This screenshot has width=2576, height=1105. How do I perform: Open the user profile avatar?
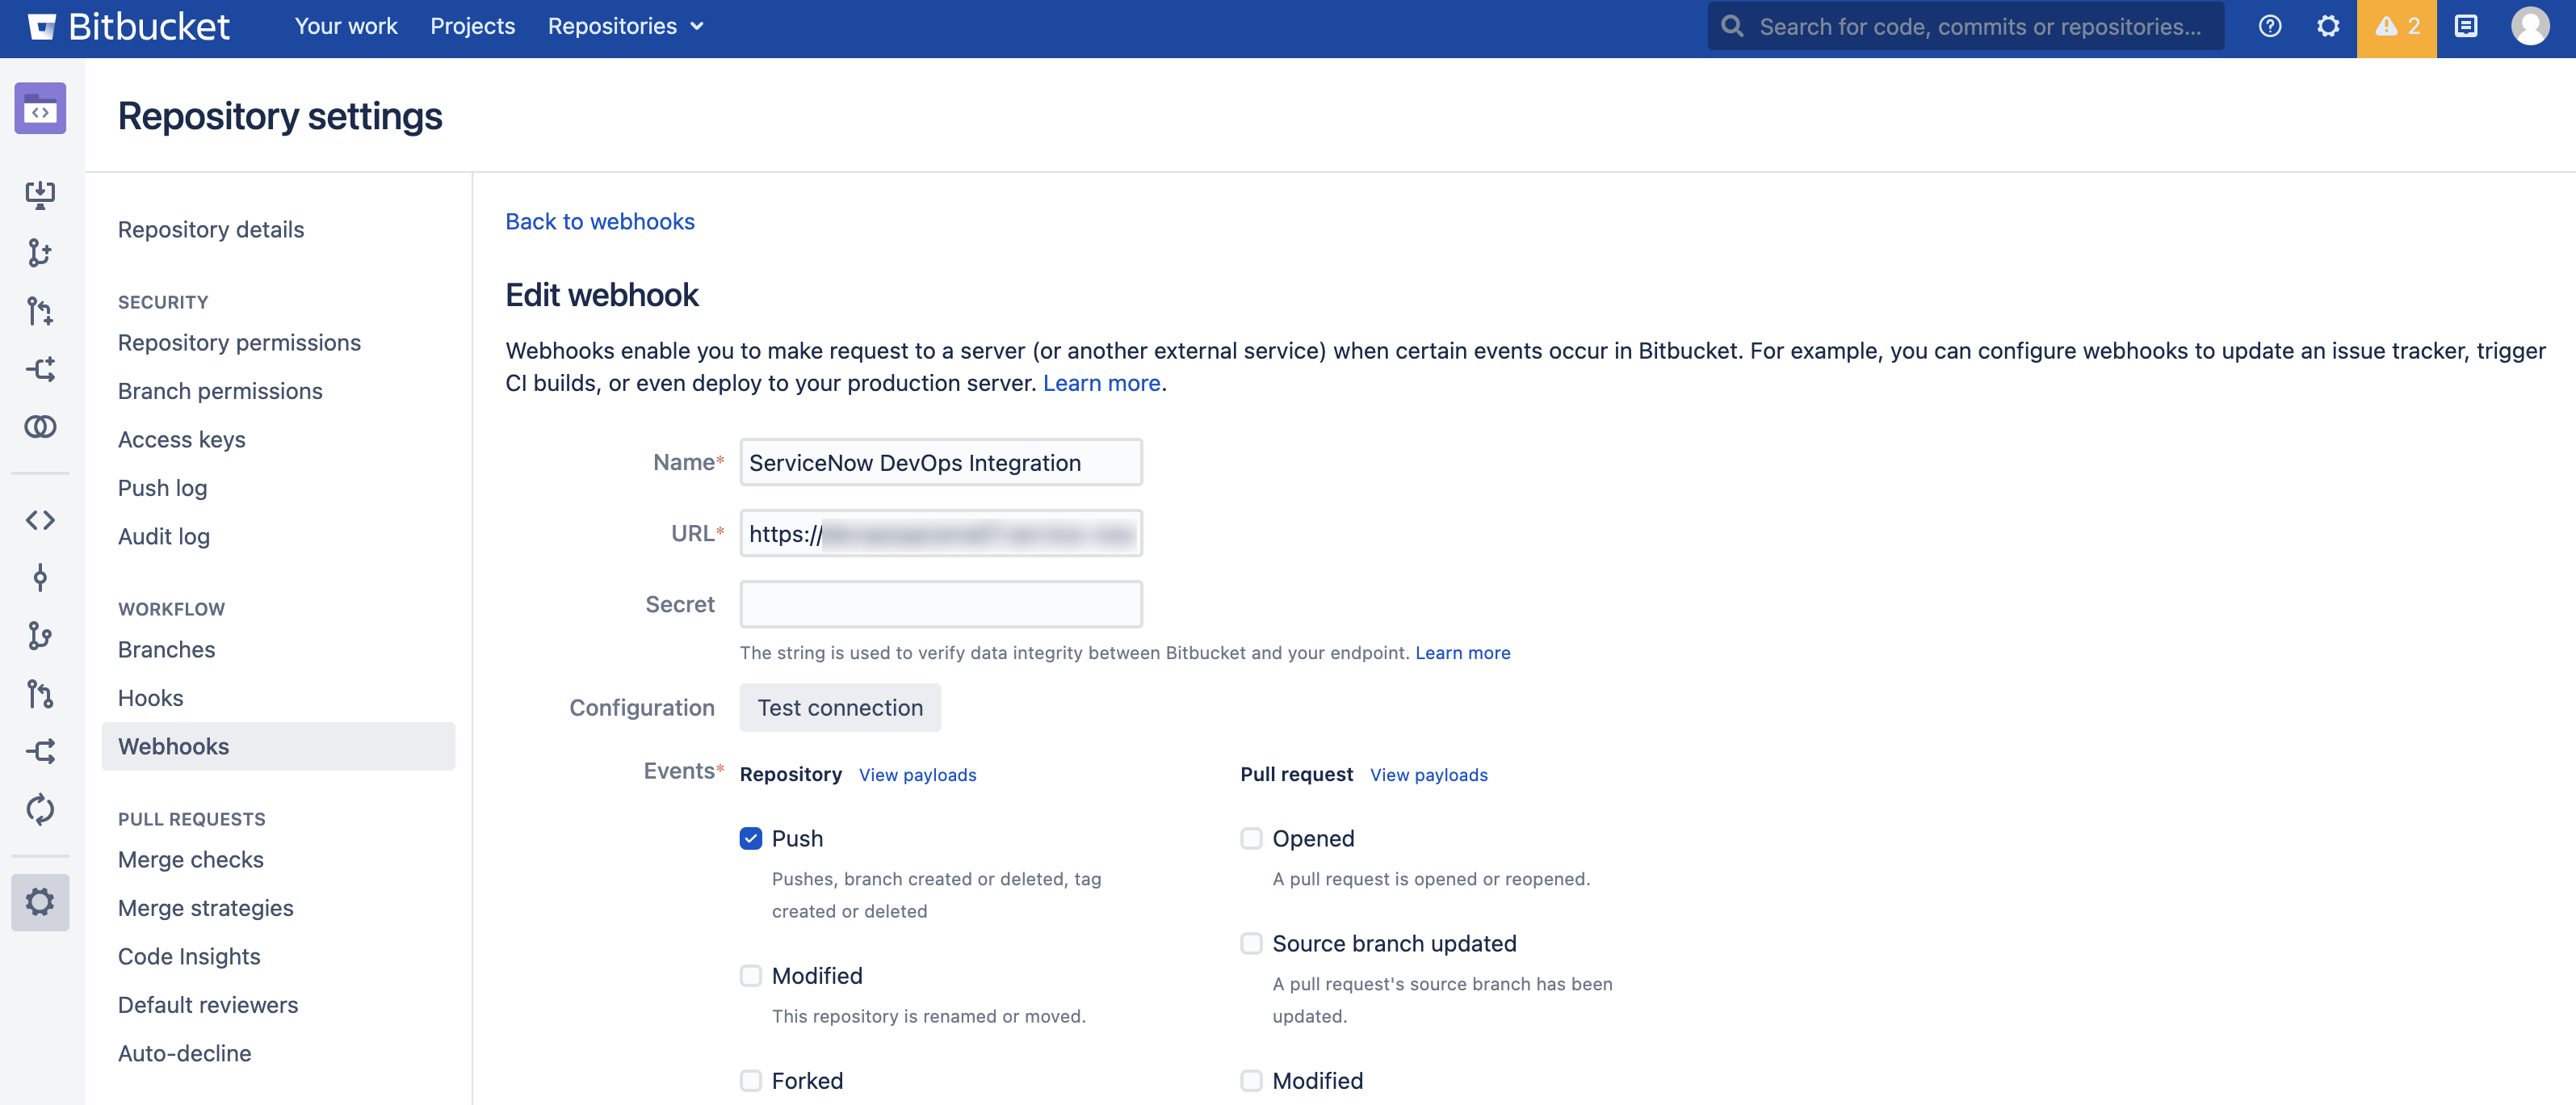[2530, 27]
